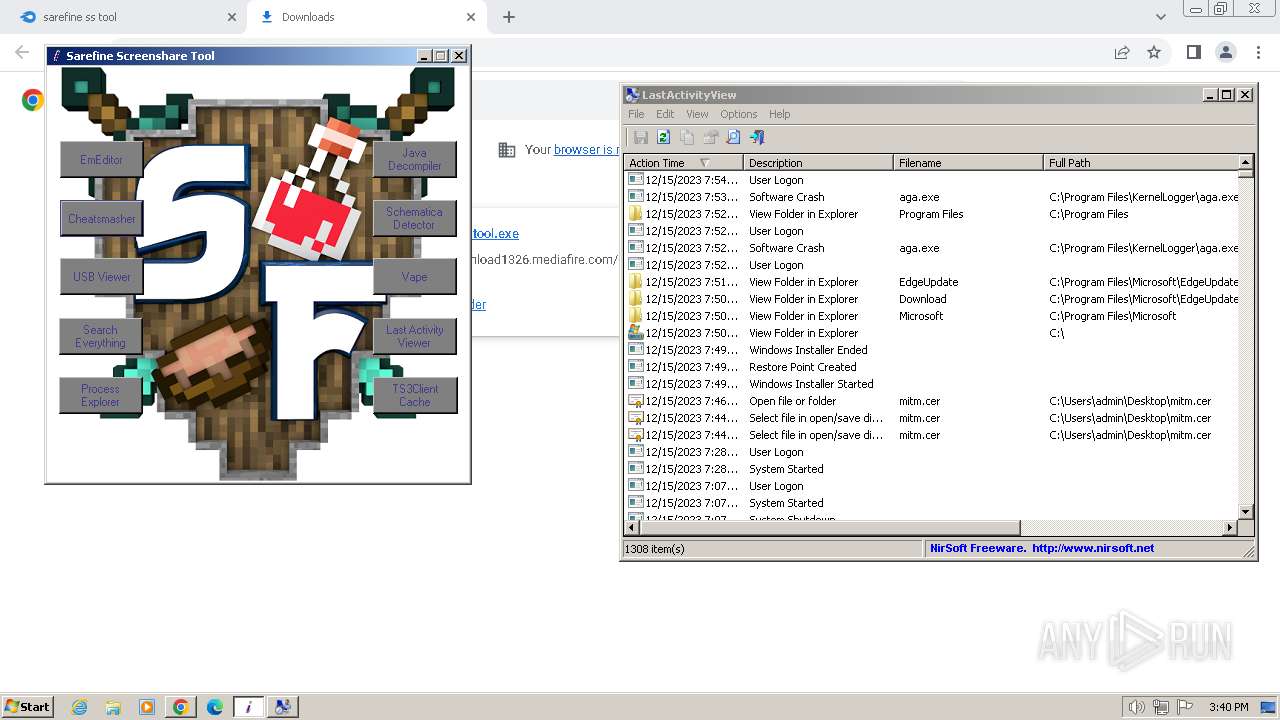This screenshot has width=1280, height=720.
Task: Close the sarefine ss tool tab
Action: click(x=232, y=17)
